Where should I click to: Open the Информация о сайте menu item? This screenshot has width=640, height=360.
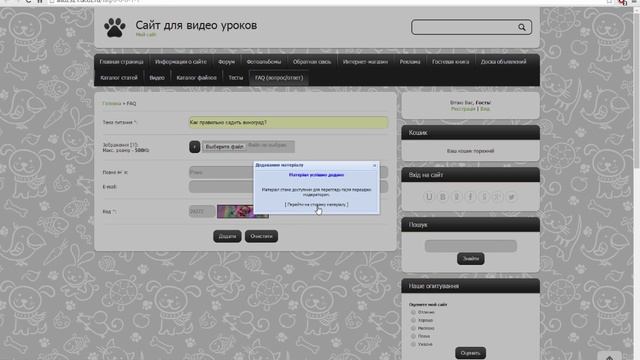180,62
